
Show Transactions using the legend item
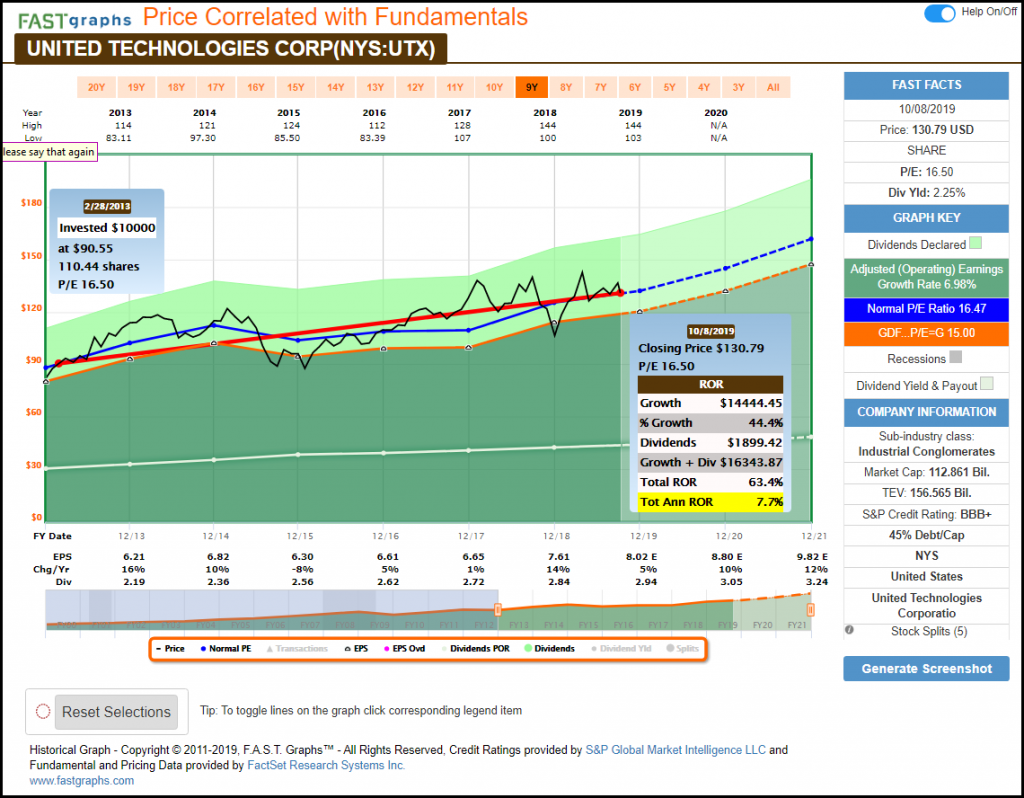[295, 649]
